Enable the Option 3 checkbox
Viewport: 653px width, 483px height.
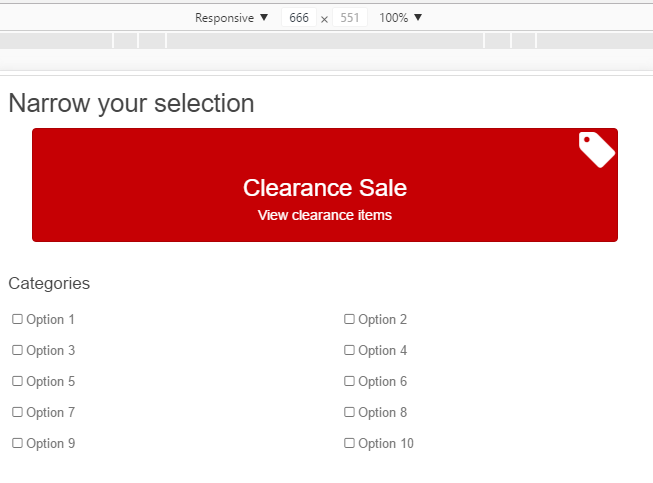[x=17, y=350]
